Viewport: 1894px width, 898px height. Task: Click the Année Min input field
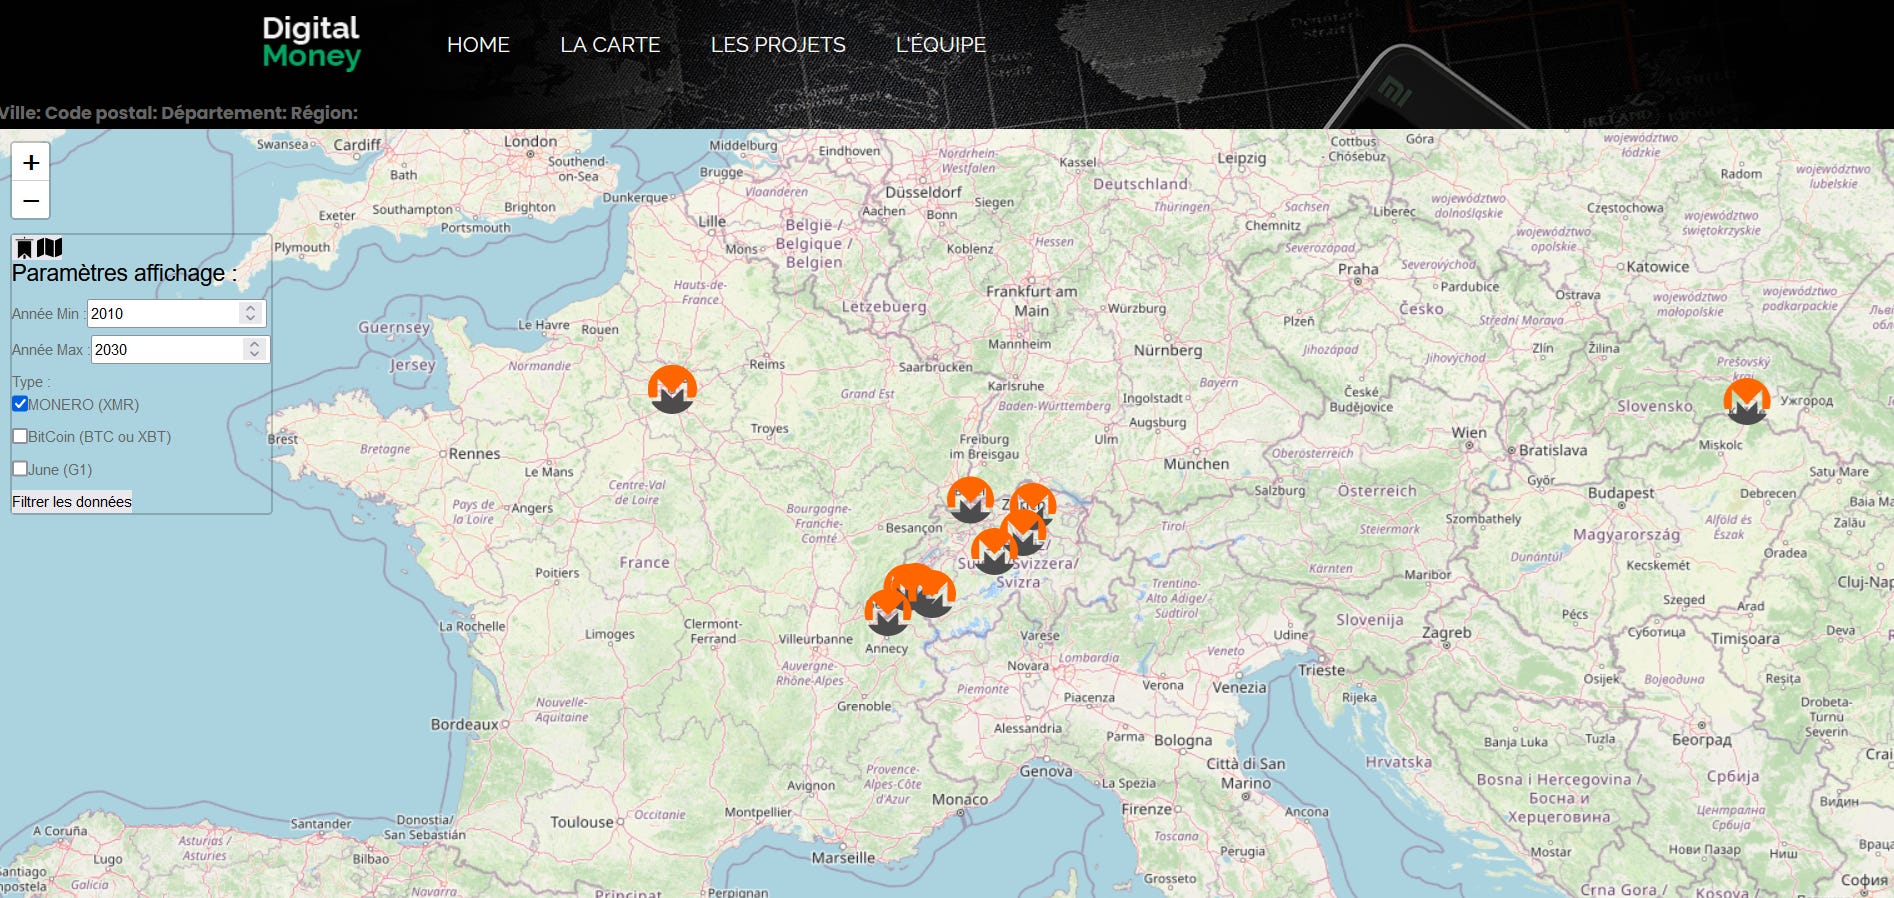(x=176, y=313)
